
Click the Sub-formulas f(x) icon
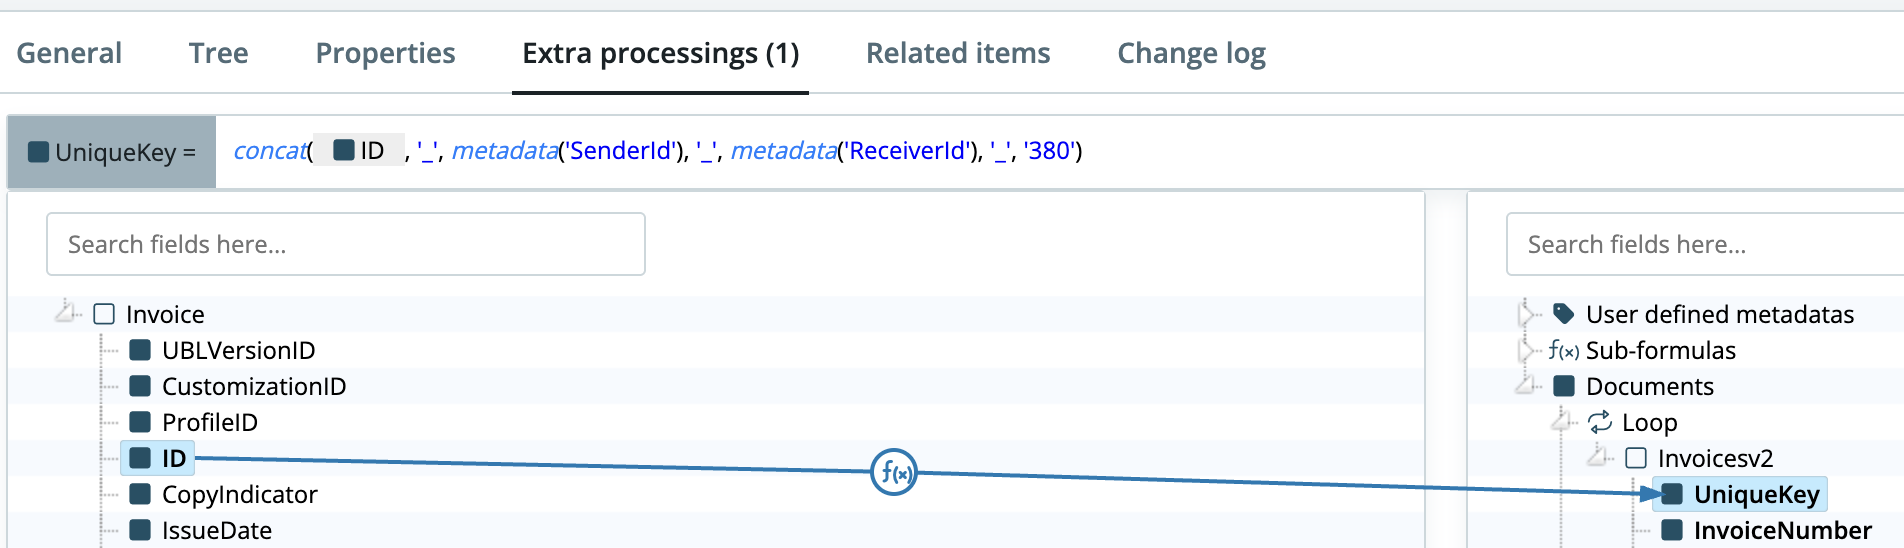coord(1563,351)
